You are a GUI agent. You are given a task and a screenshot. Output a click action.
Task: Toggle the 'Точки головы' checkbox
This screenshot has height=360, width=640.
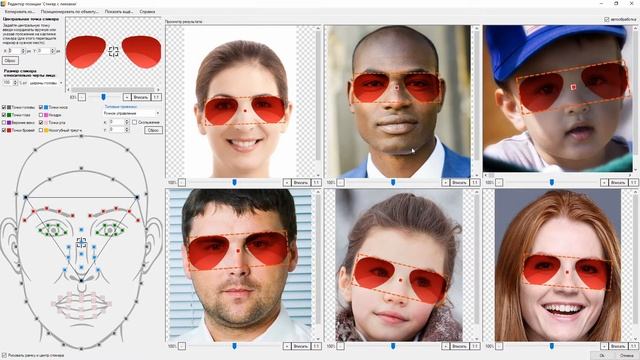tap(4, 107)
